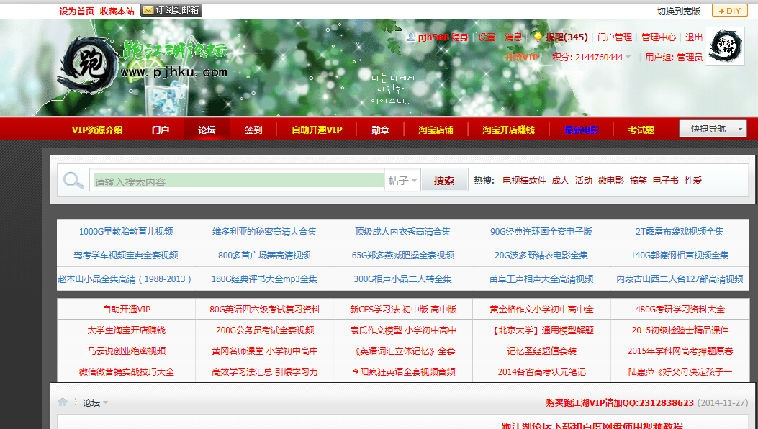Open the 记忆圣经 red link
758x429 pixels.
(x=541, y=351)
